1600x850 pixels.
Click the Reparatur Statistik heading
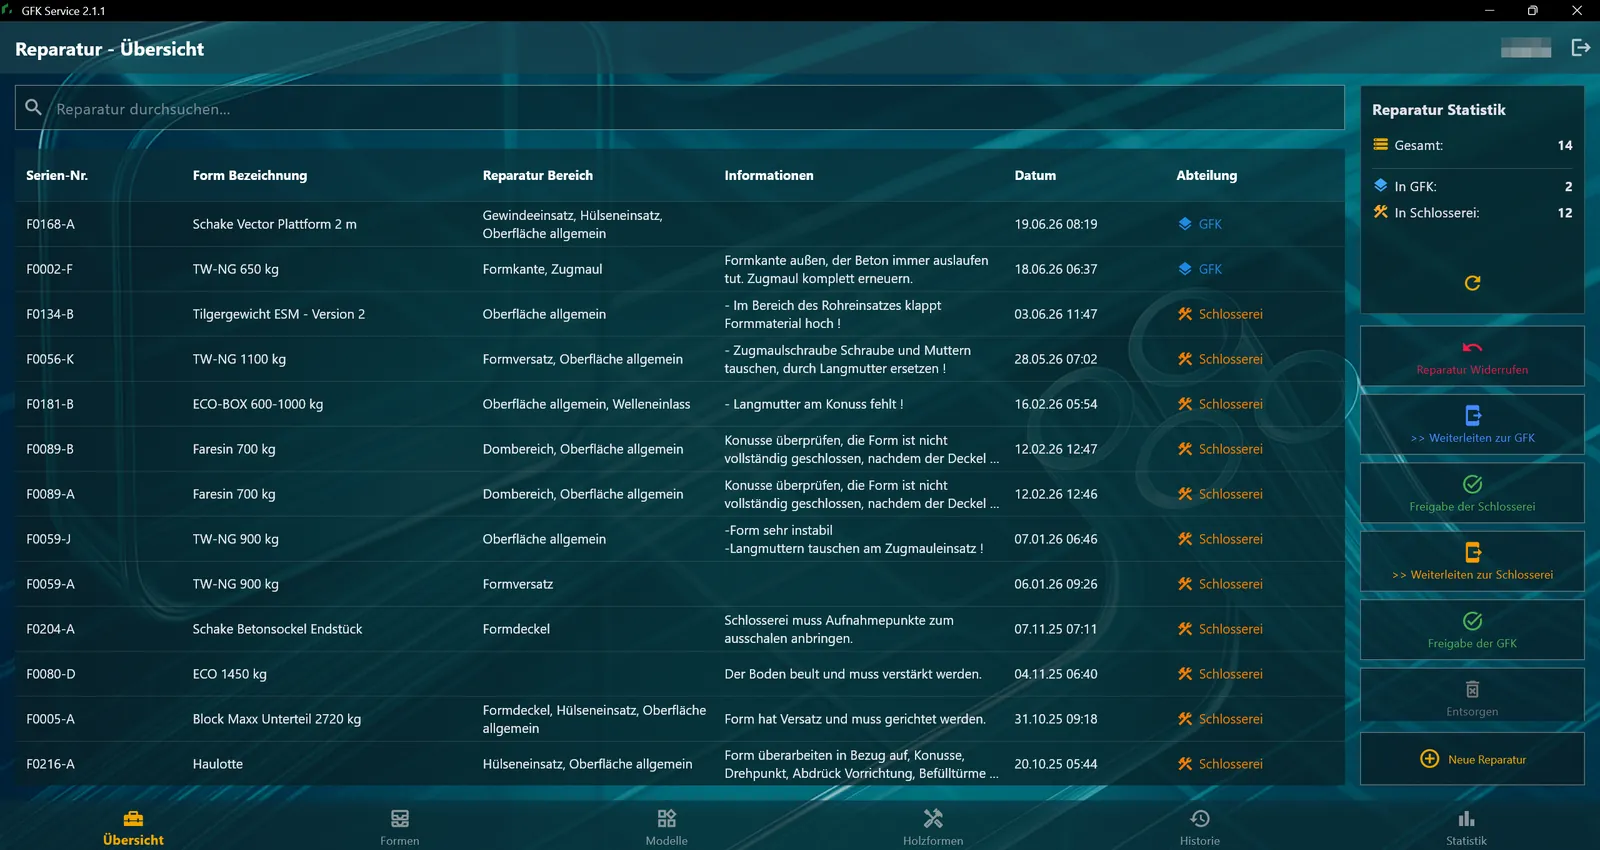click(1439, 110)
